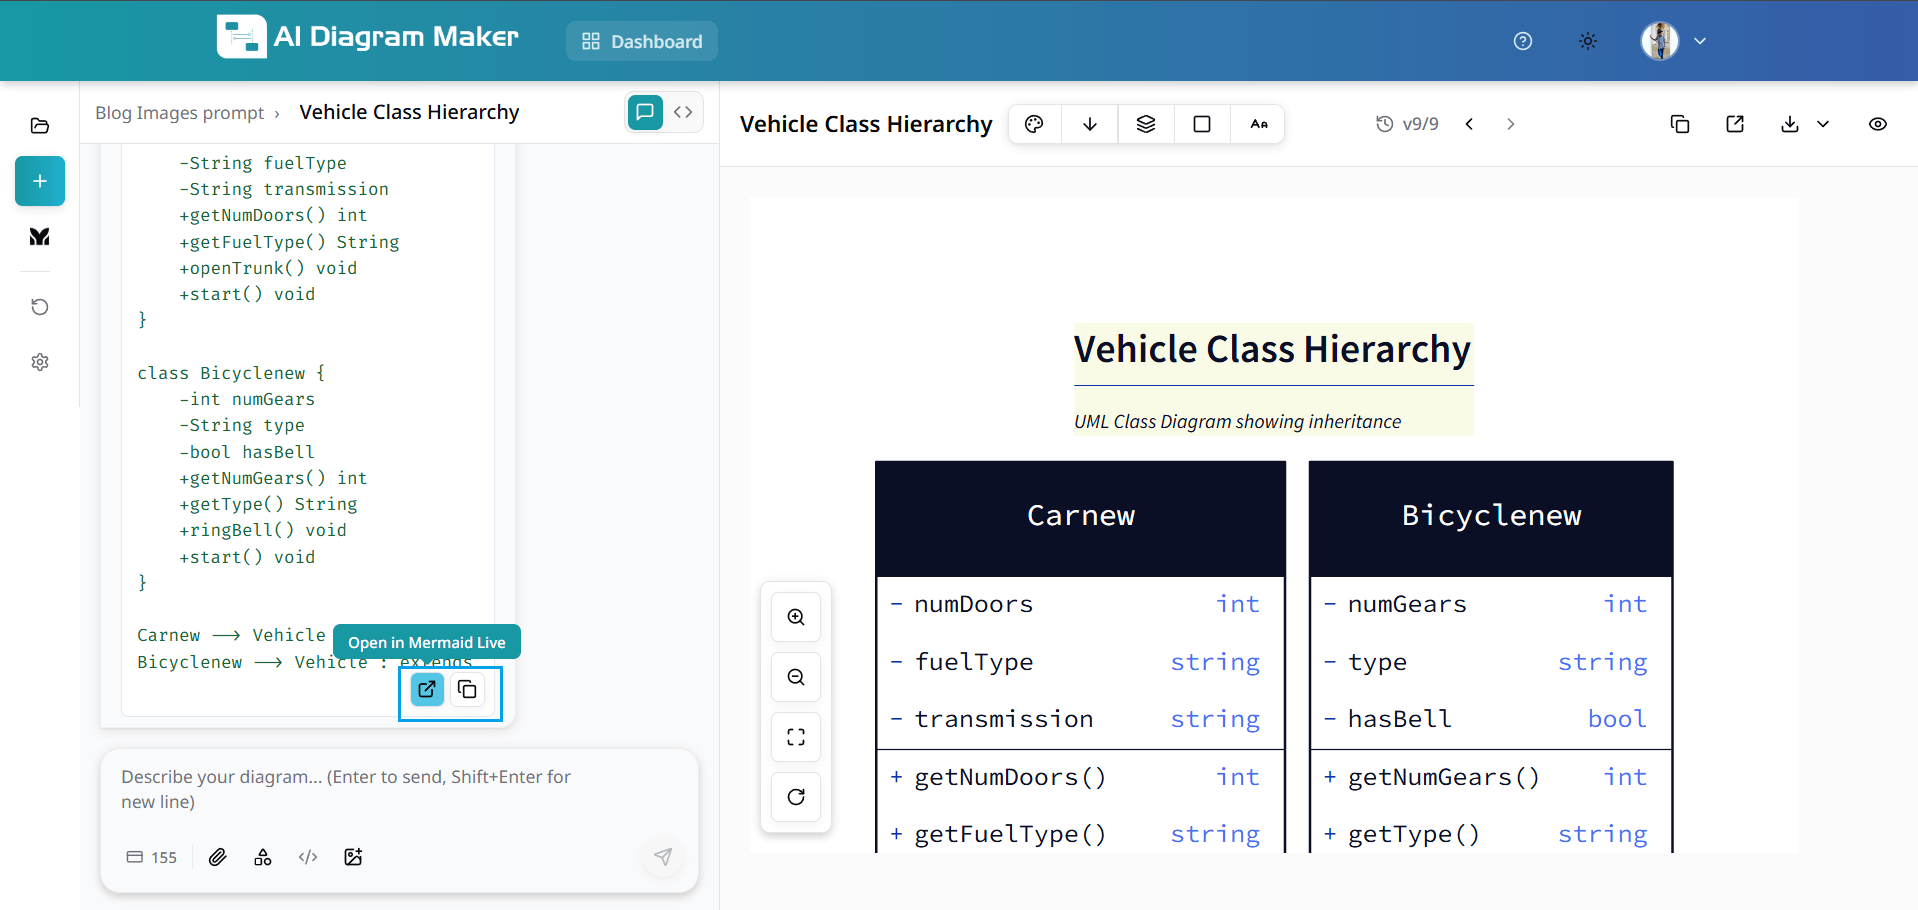The width and height of the screenshot is (1918, 910).
Task: Expand the user account dropdown
Action: (x=1700, y=41)
